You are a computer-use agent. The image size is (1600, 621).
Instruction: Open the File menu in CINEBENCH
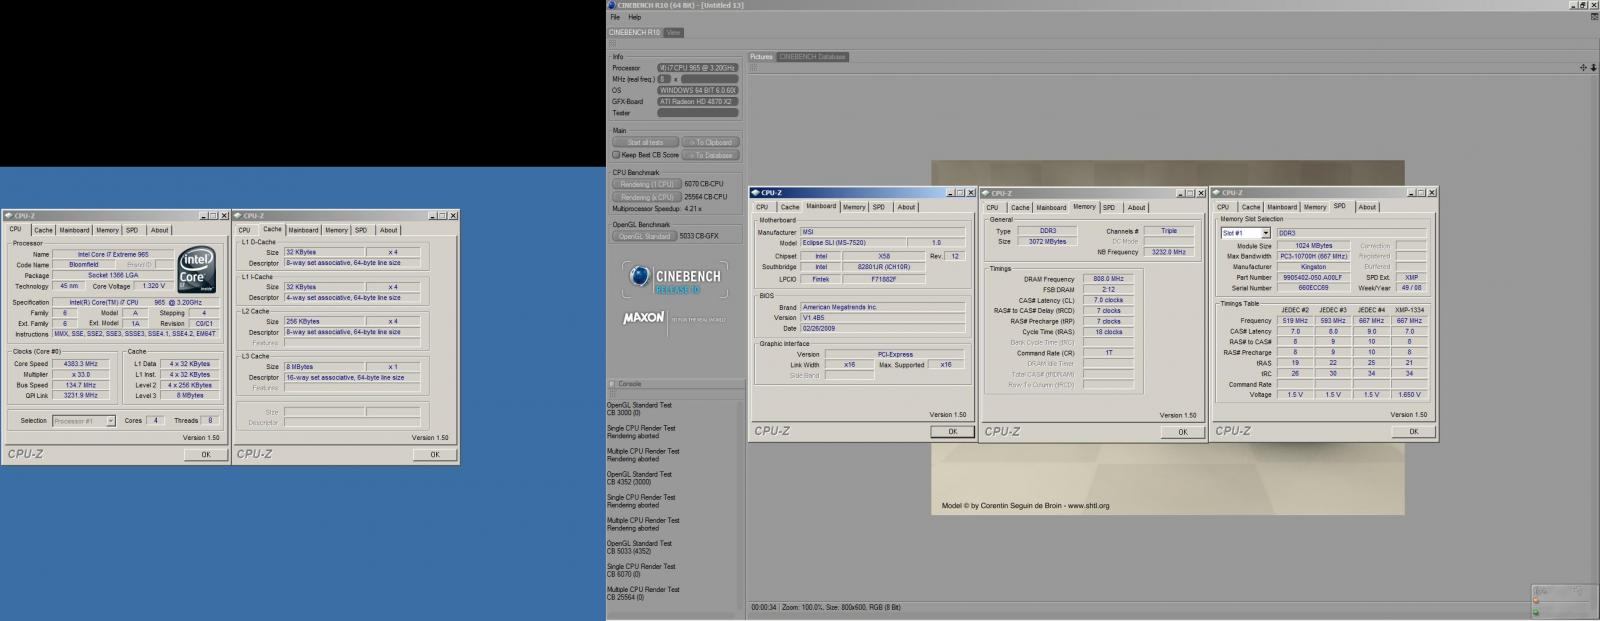615,17
